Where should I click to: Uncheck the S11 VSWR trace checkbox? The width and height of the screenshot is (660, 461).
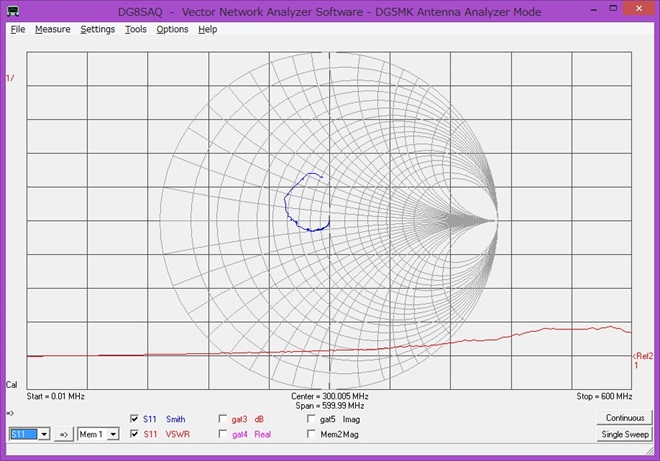tap(134, 434)
